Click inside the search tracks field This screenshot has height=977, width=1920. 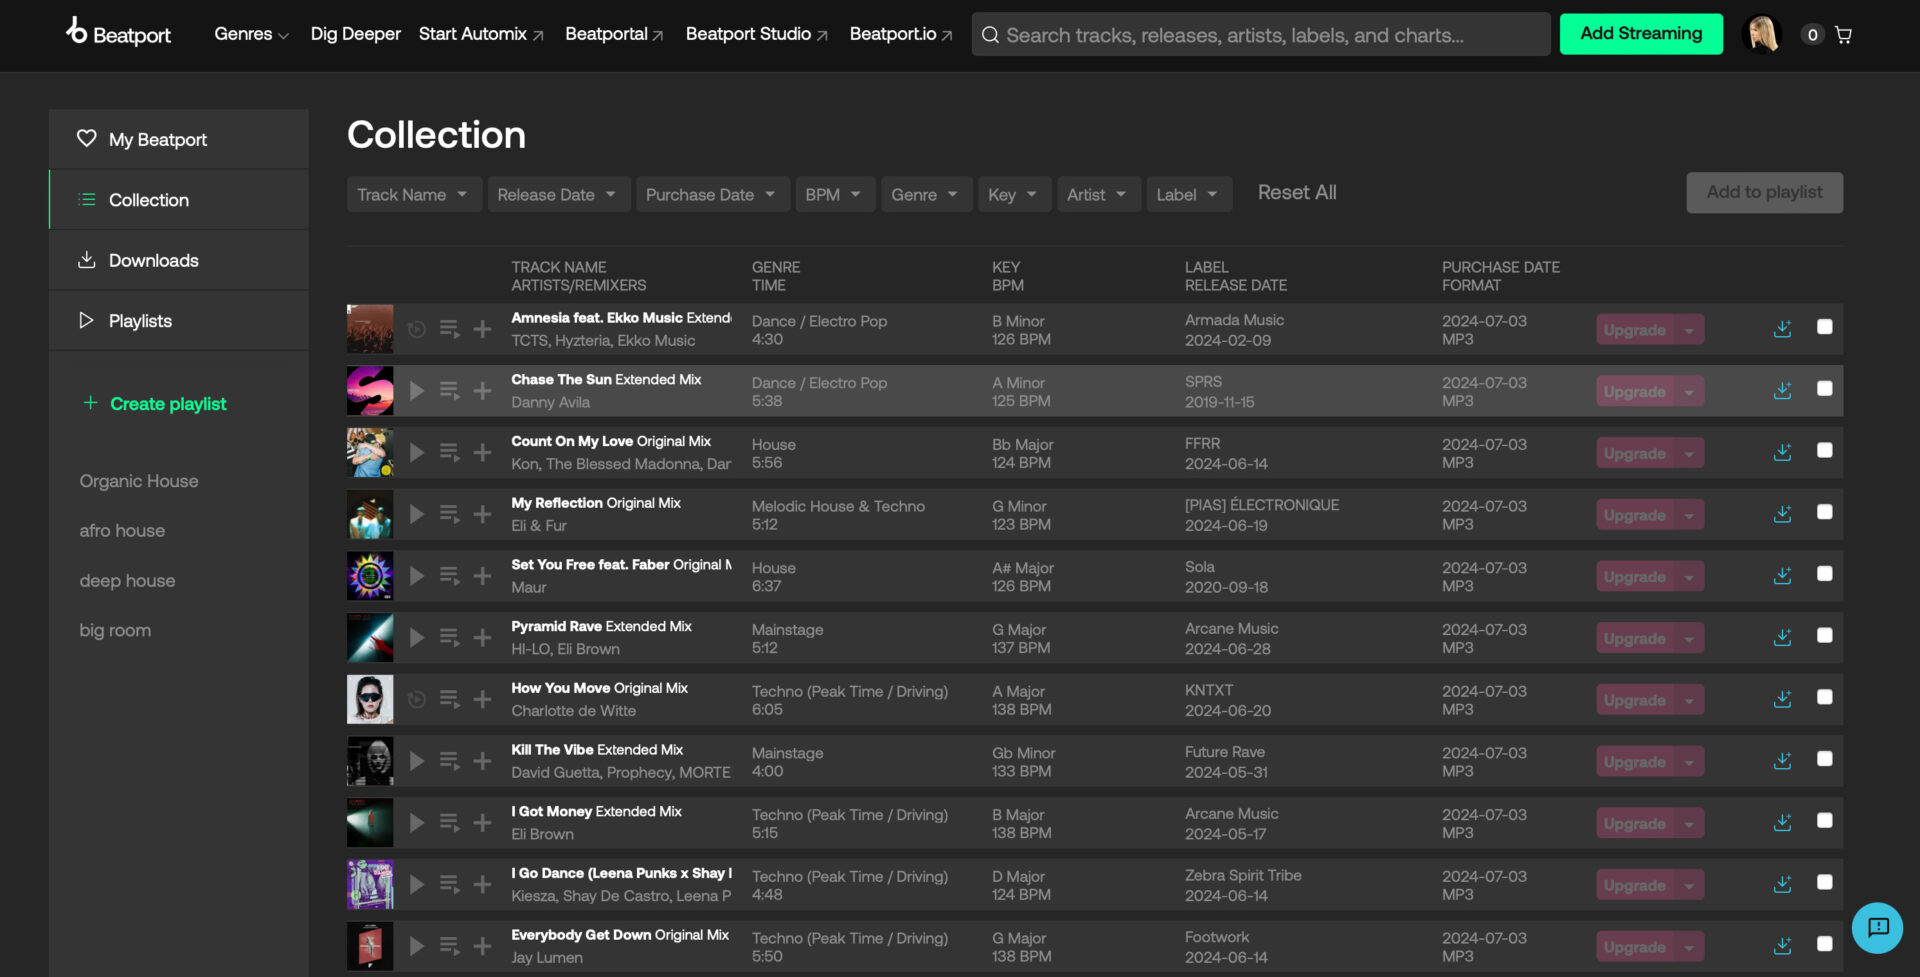click(x=1260, y=34)
